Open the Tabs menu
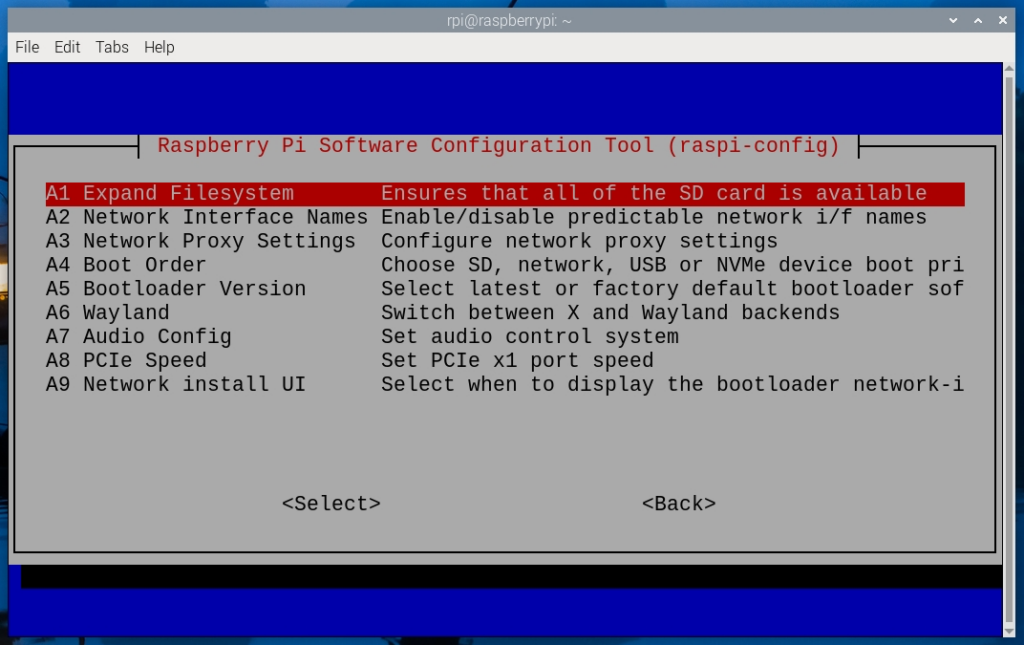This screenshot has height=645, width=1024. (112, 48)
